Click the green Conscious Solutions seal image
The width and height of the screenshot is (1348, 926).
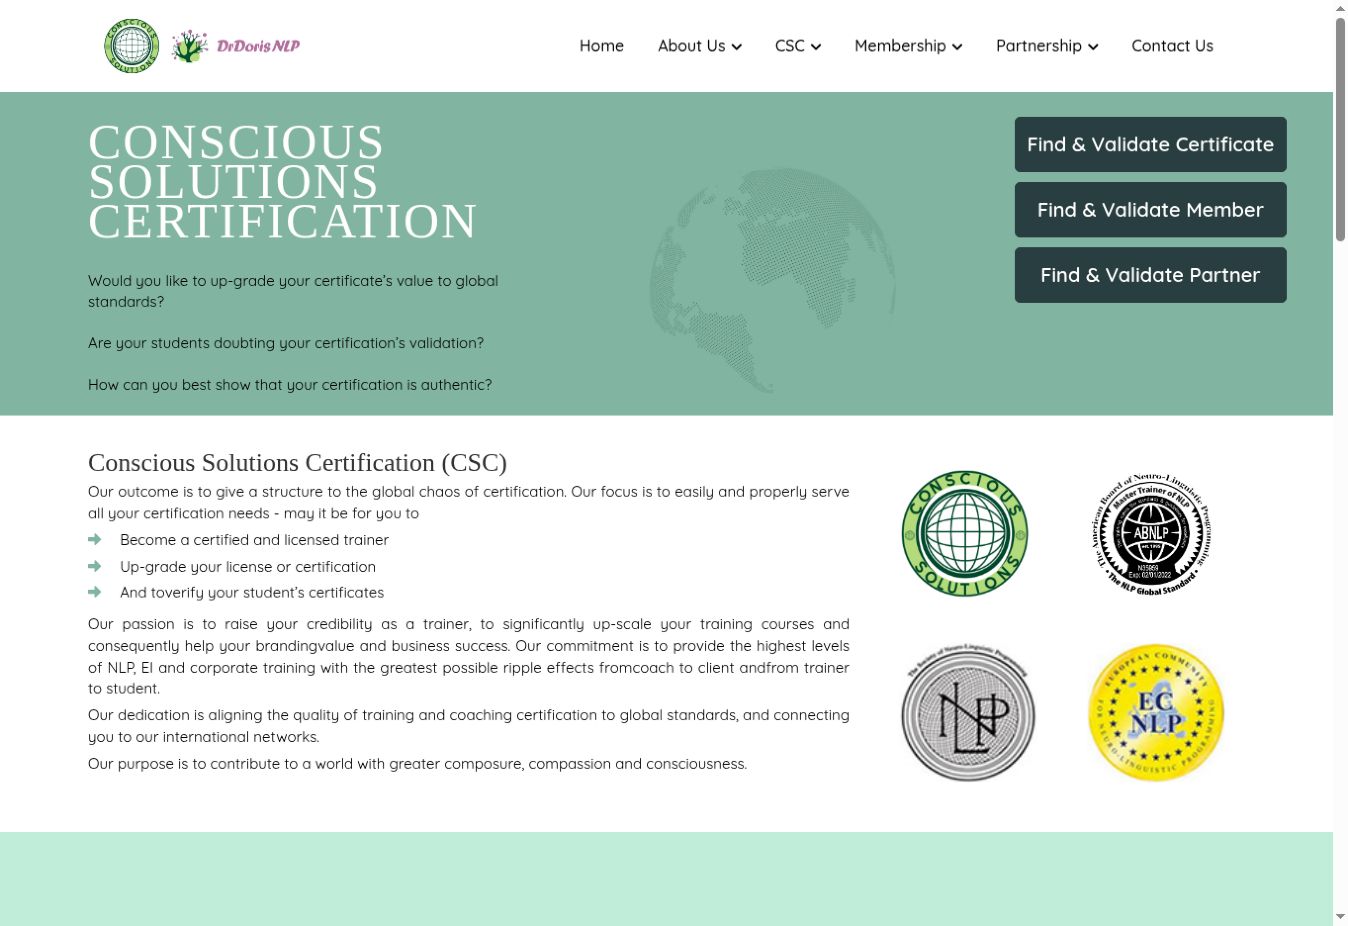[965, 534]
